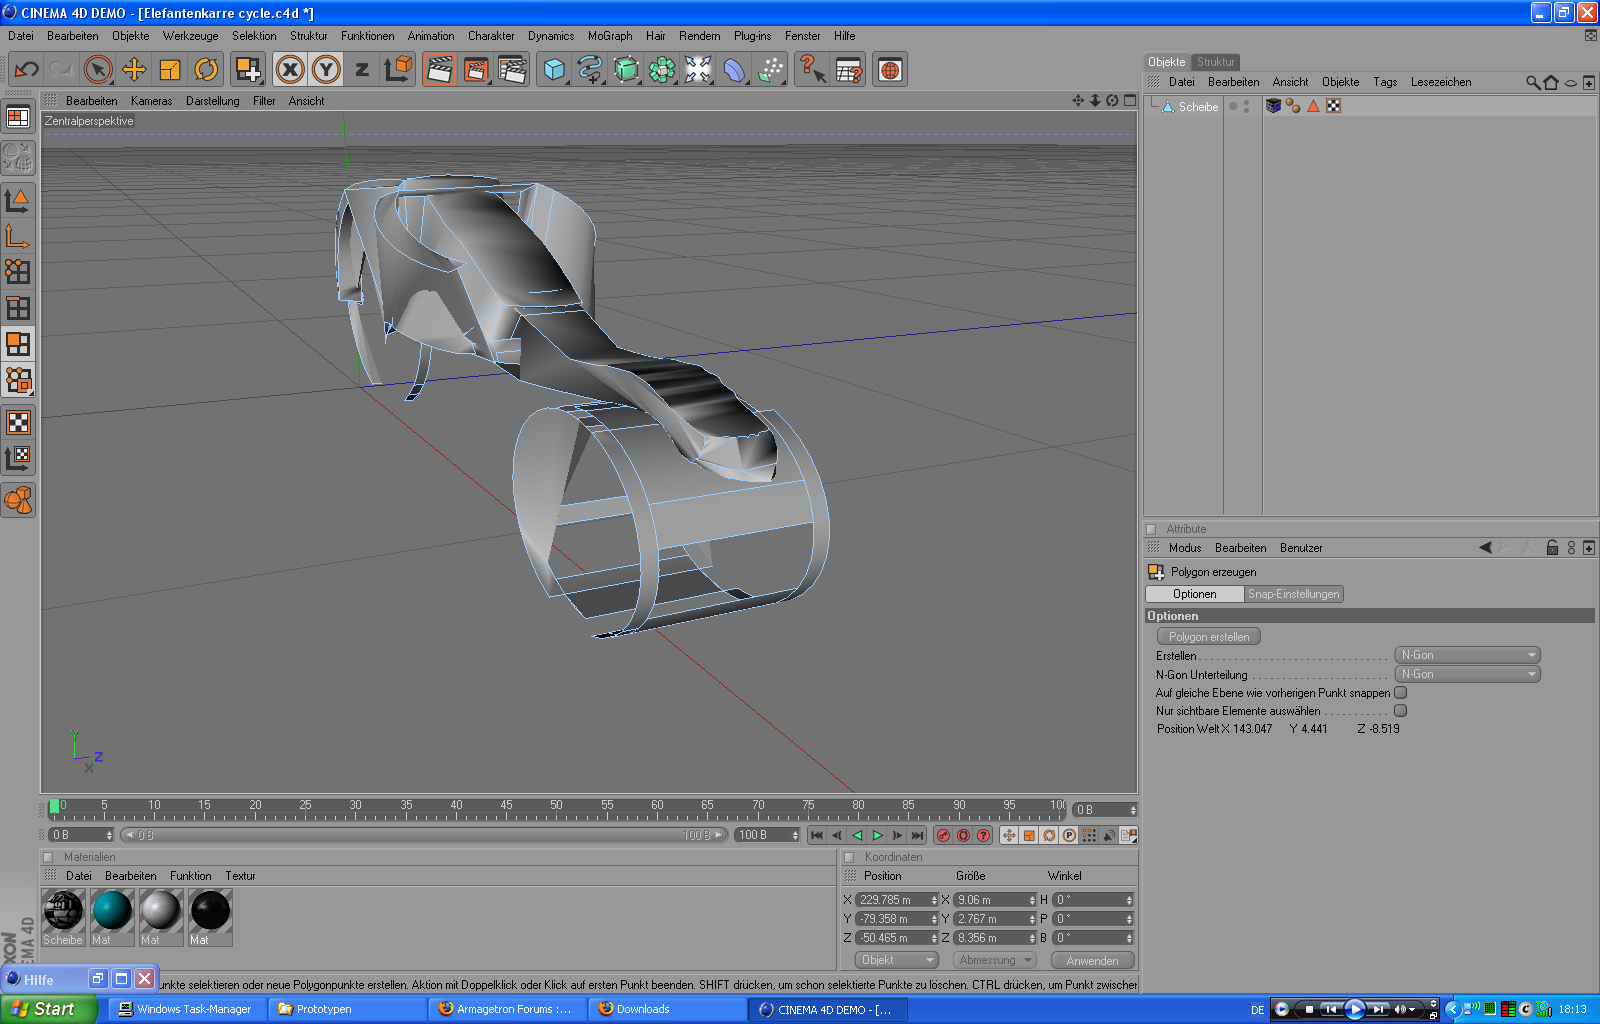The image size is (1600, 1024).
Task: Click the undo arrow in the toolbar
Action: click(27, 69)
